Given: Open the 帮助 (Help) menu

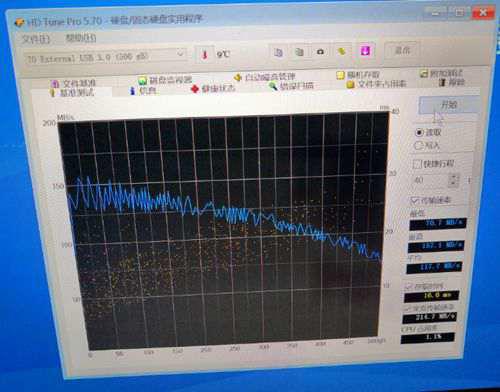Looking at the screenshot, I should click(x=81, y=38).
